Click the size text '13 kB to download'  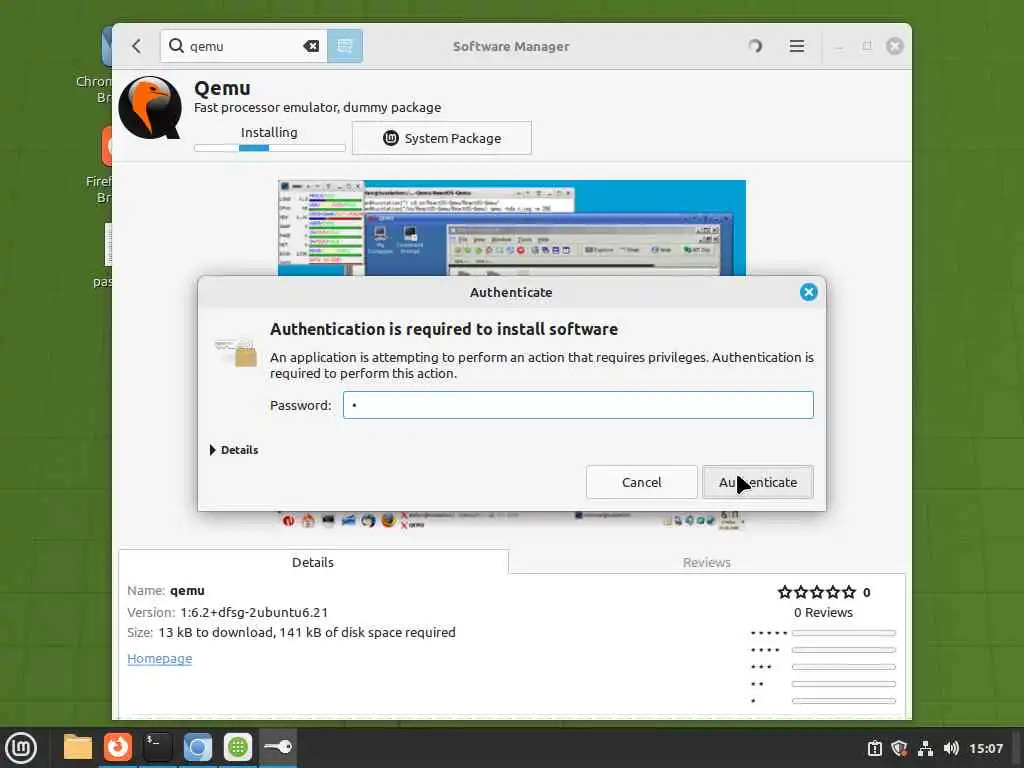(x=216, y=632)
